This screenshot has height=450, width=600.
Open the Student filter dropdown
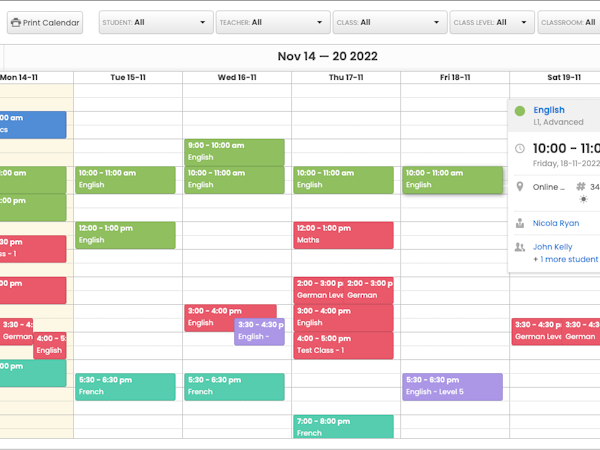tap(156, 22)
